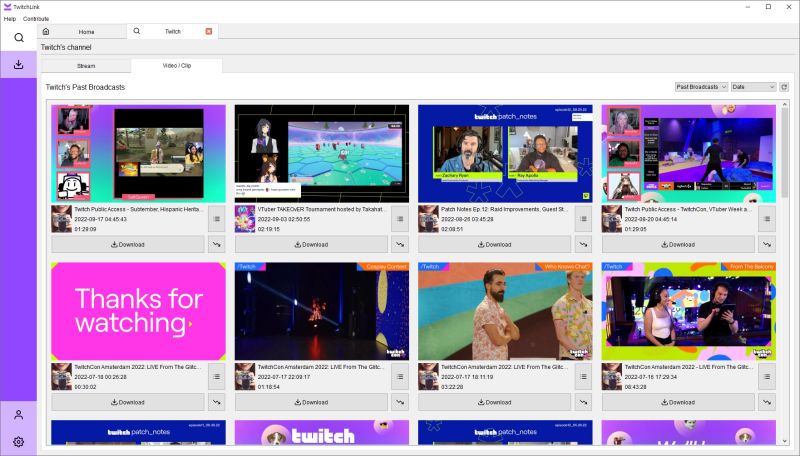Click the 'Twitch's channel' label
This screenshot has height=456, width=800.
[x=66, y=47]
